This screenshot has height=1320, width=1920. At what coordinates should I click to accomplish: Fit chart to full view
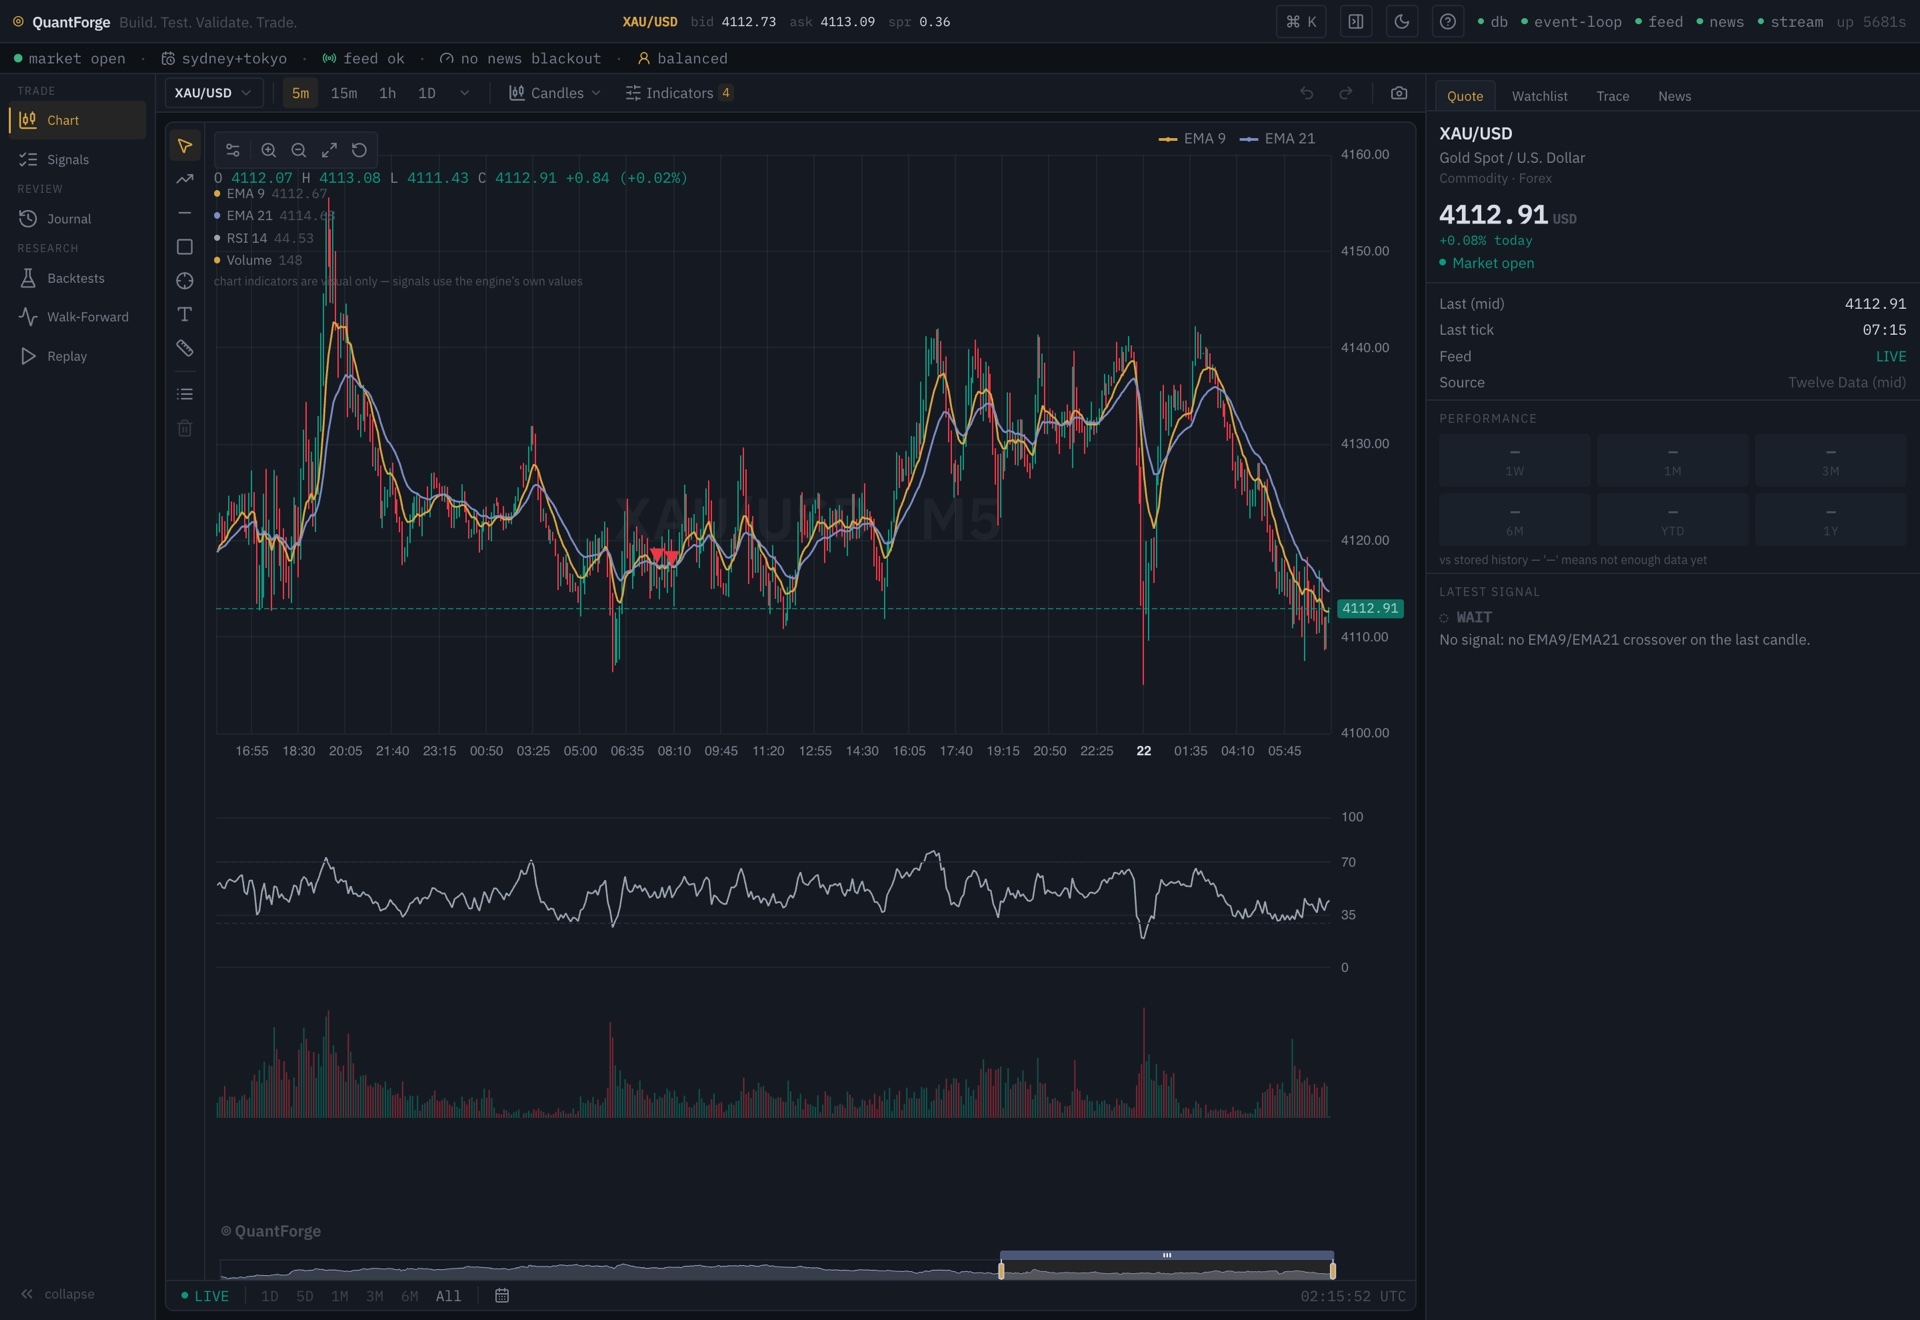pyautogui.click(x=329, y=150)
